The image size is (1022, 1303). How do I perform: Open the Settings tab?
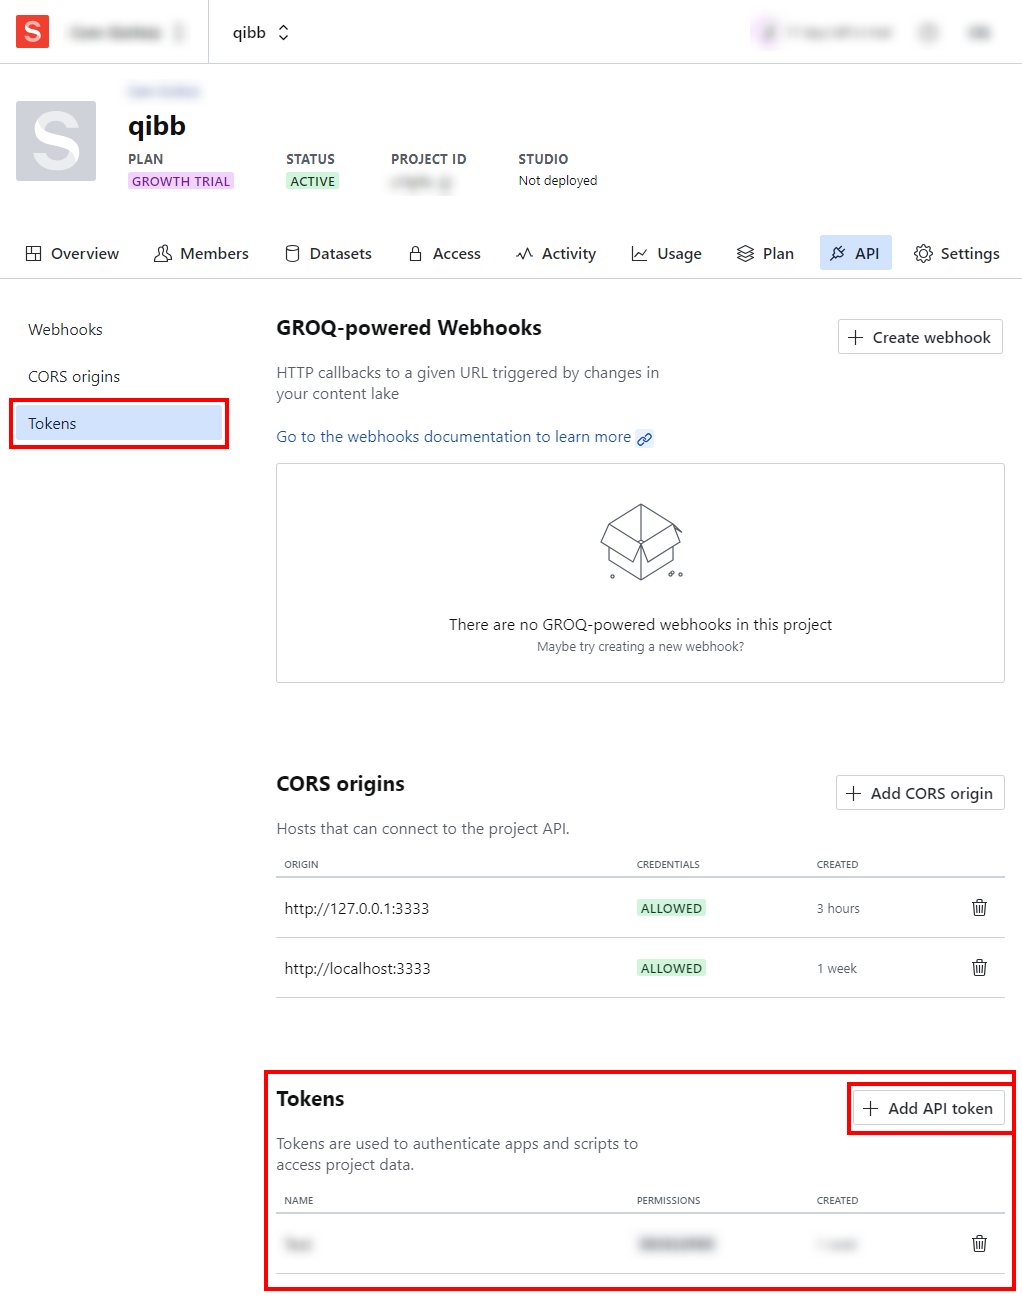956,254
